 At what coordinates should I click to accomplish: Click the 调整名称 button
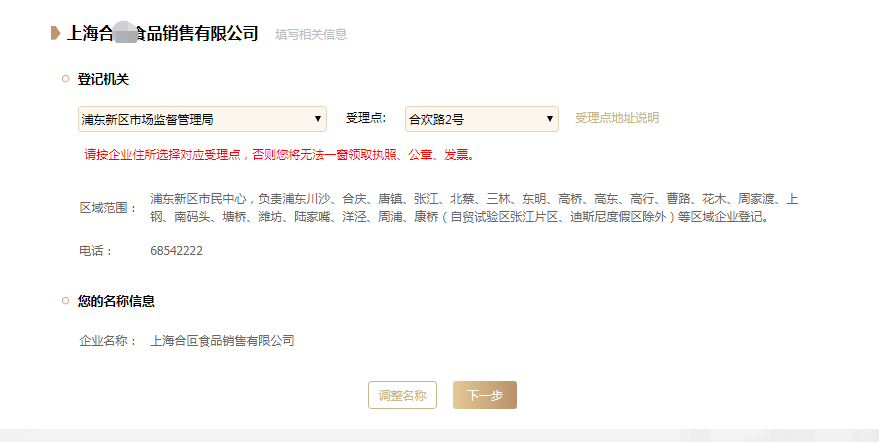[403, 395]
